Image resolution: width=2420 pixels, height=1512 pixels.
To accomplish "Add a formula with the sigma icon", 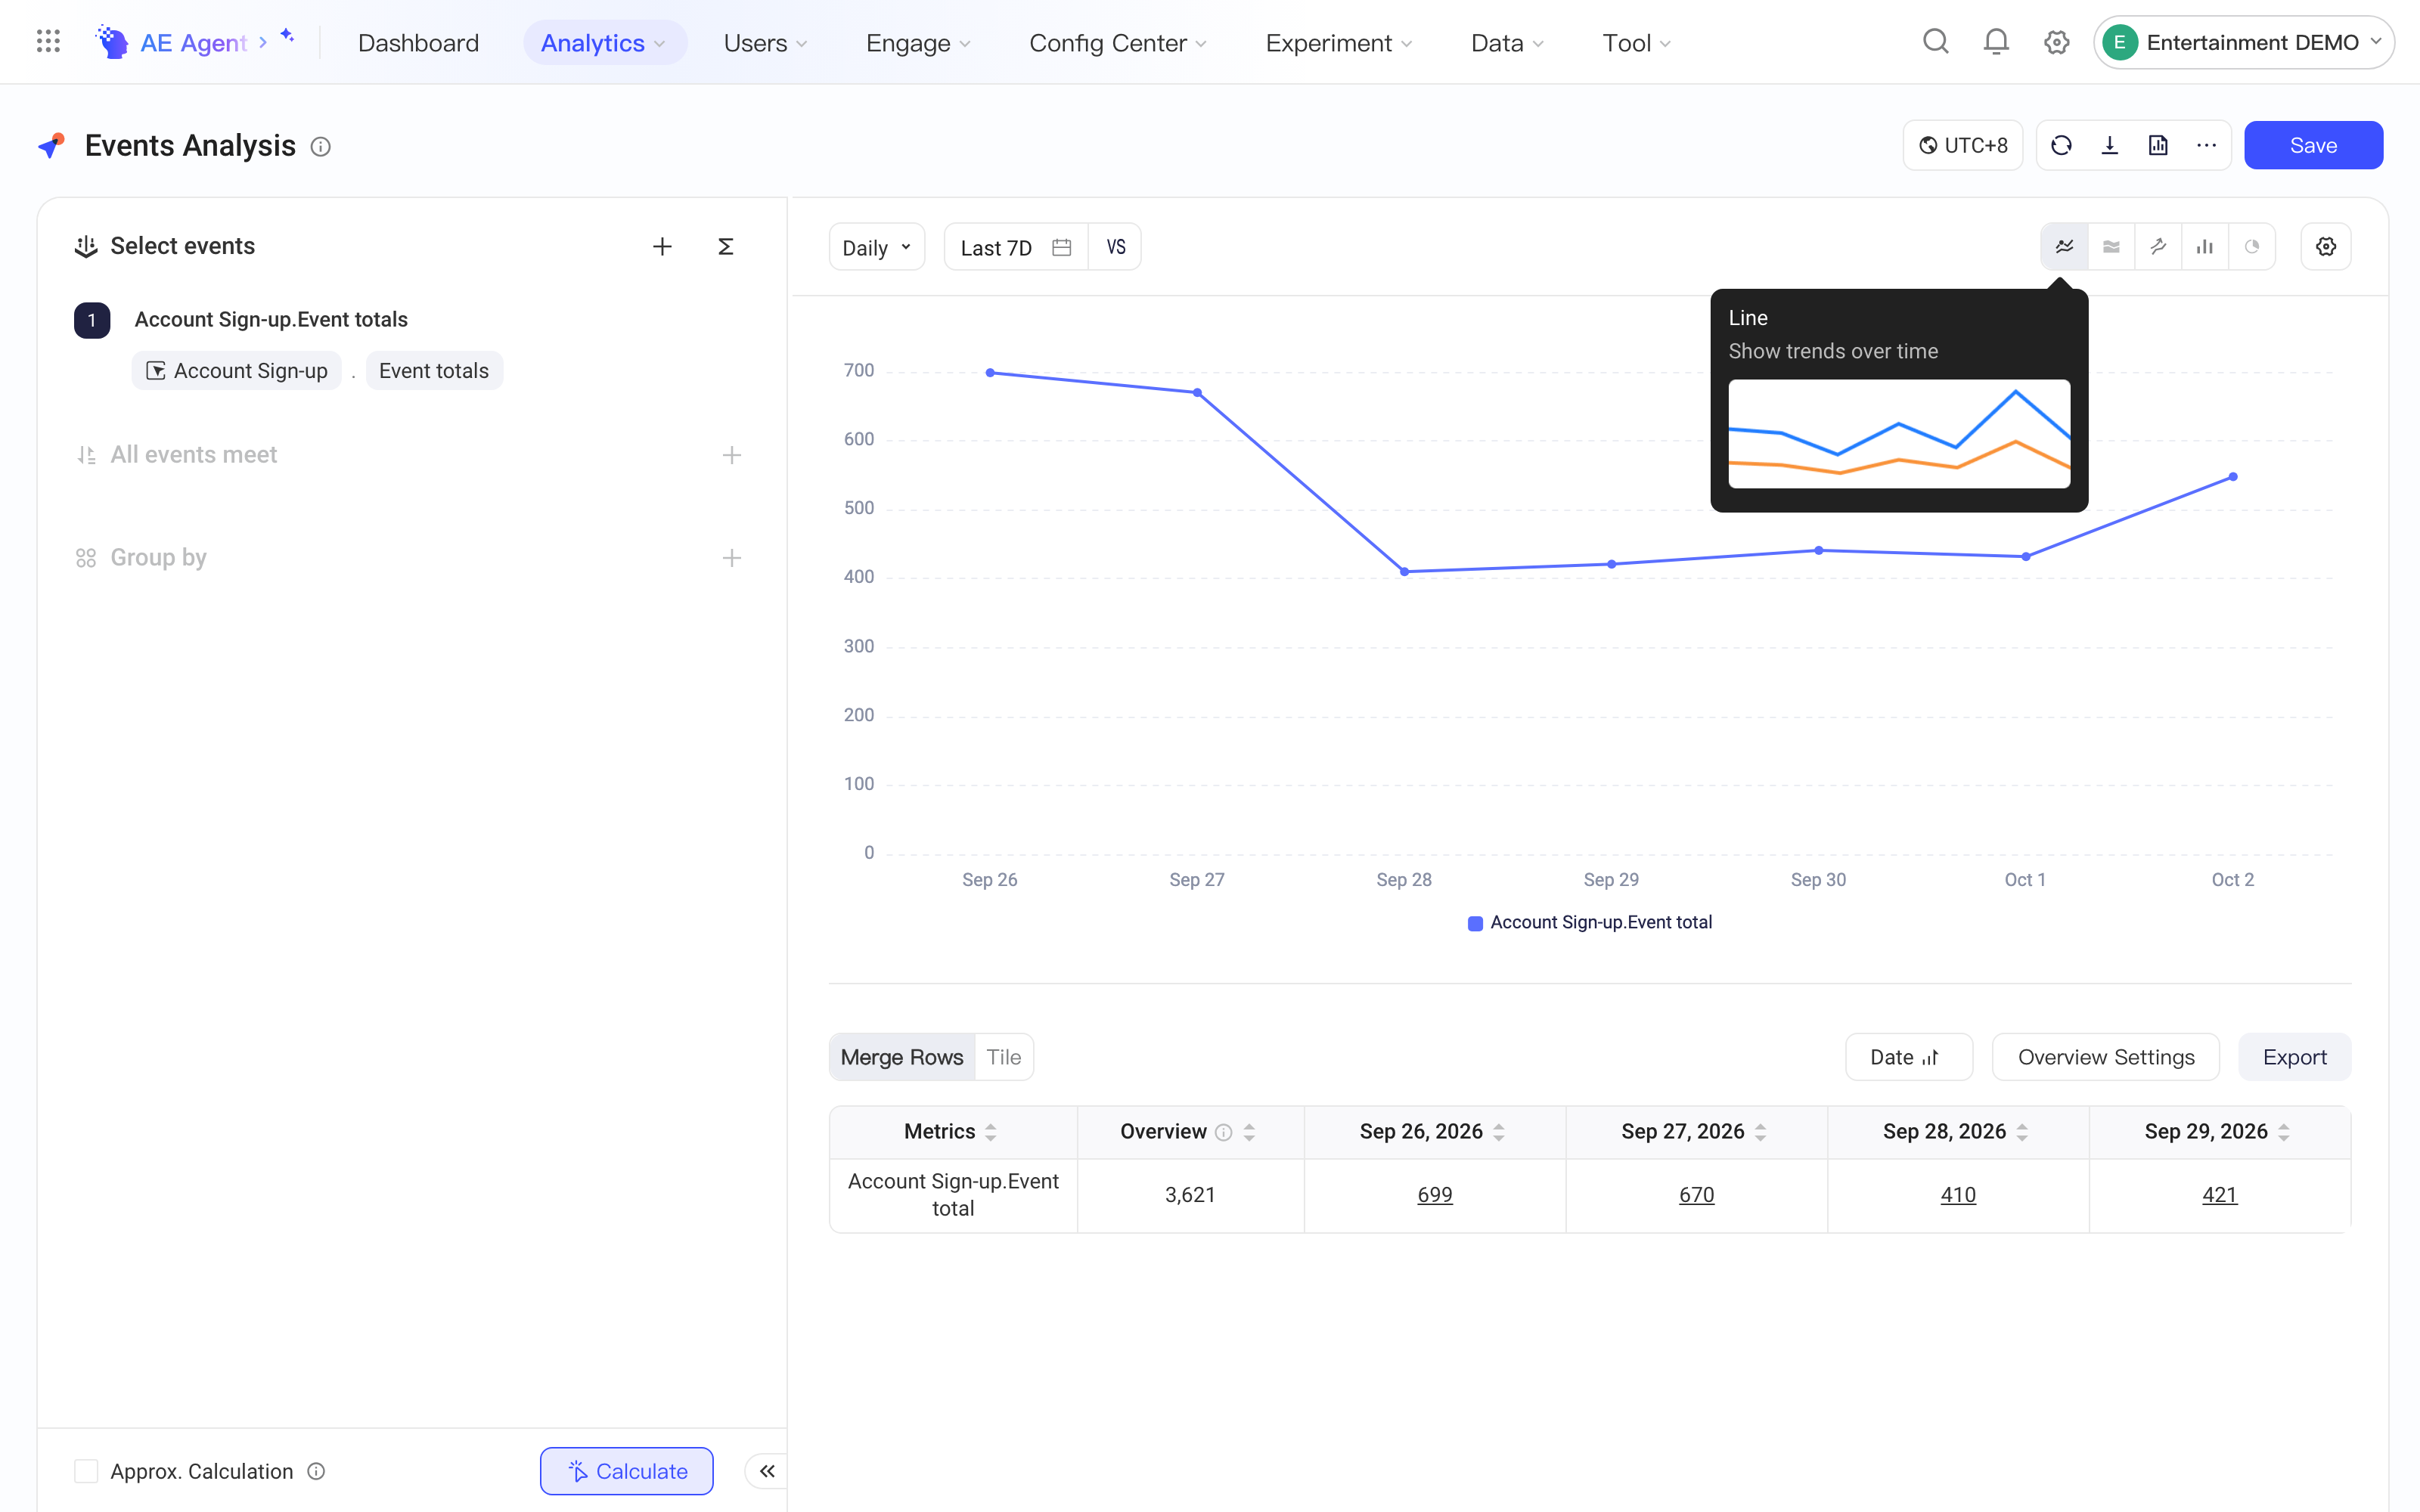I will (726, 246).
